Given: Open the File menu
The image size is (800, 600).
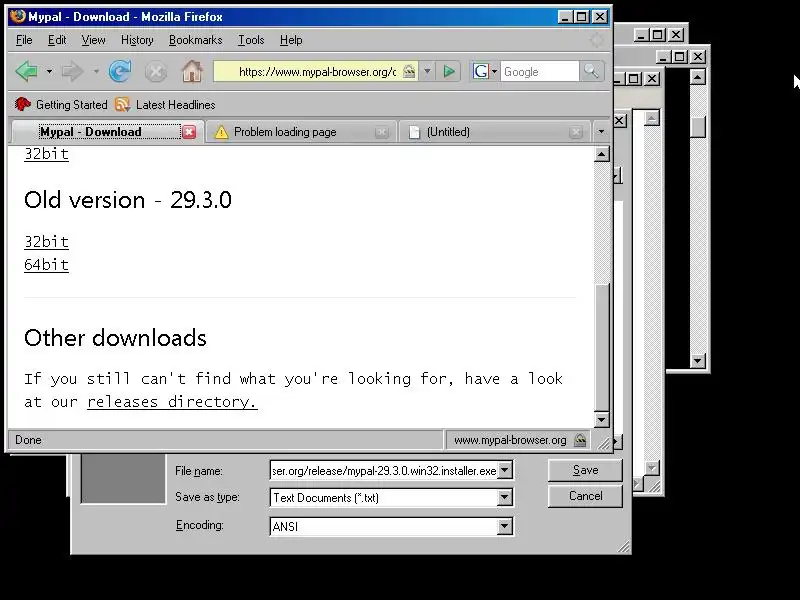Looking at the screenshot, I should tap(24, 40).
